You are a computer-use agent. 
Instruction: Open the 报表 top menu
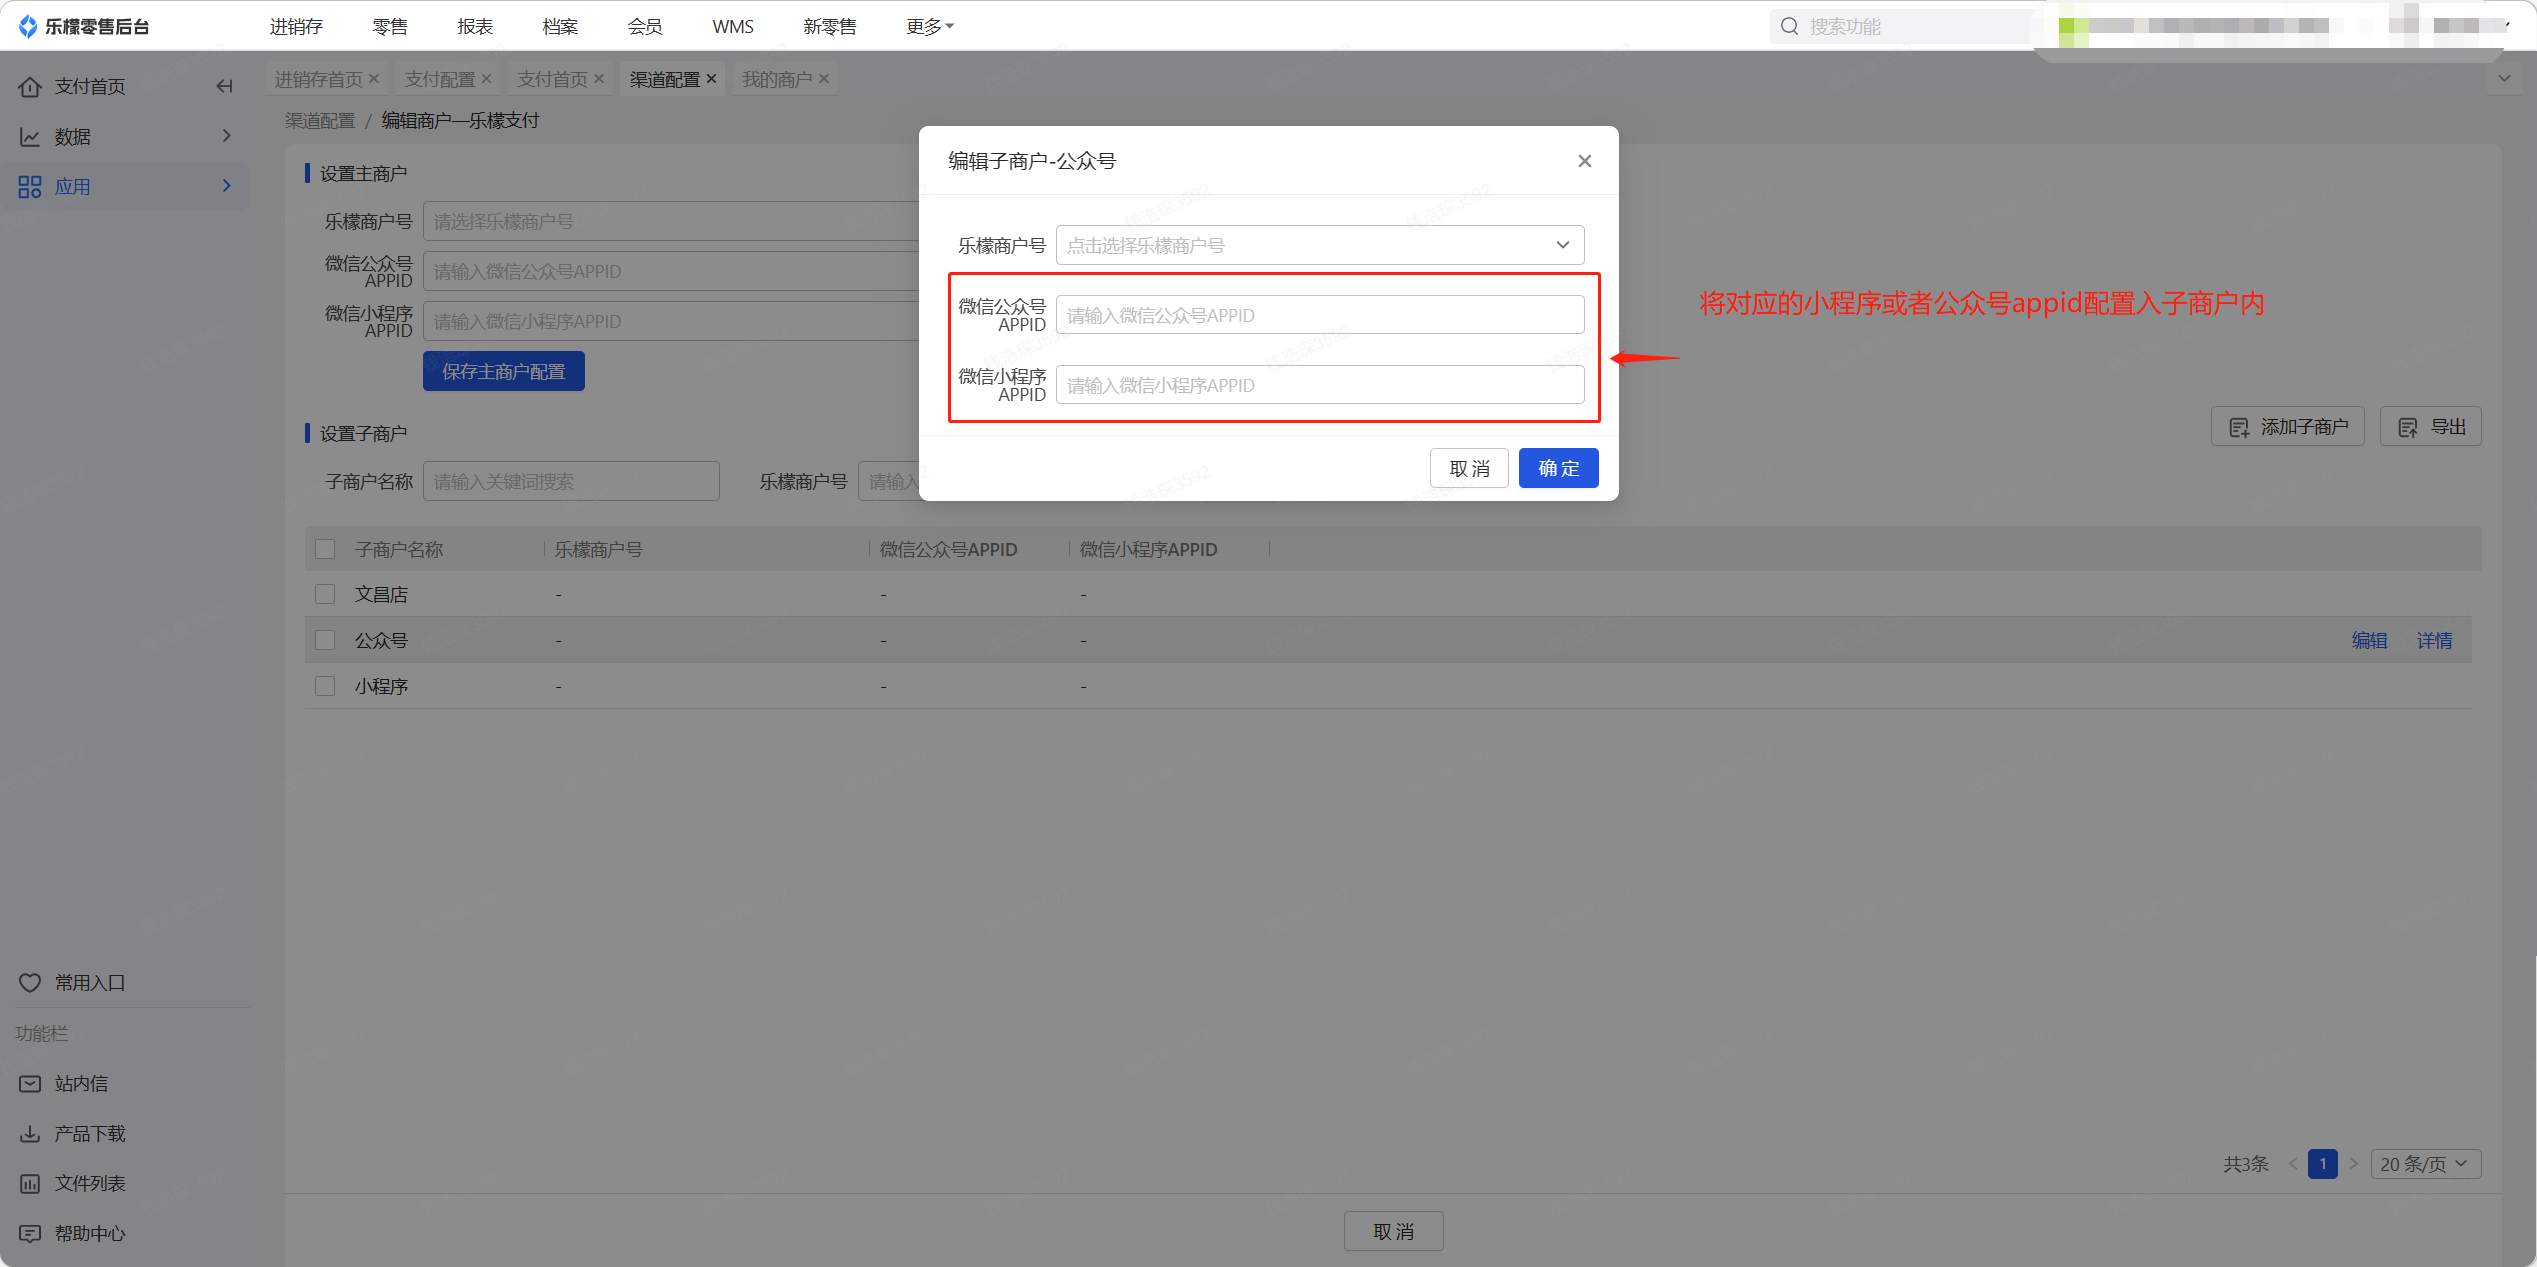(x=475, y=26)
